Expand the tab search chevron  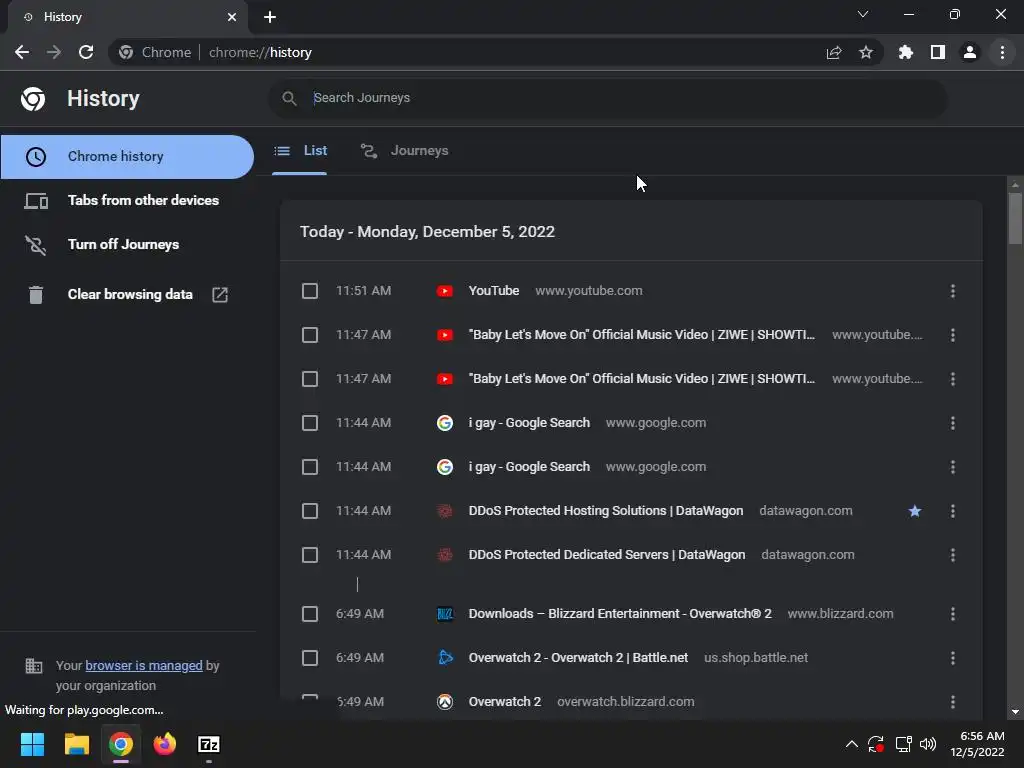pos(863,14)
